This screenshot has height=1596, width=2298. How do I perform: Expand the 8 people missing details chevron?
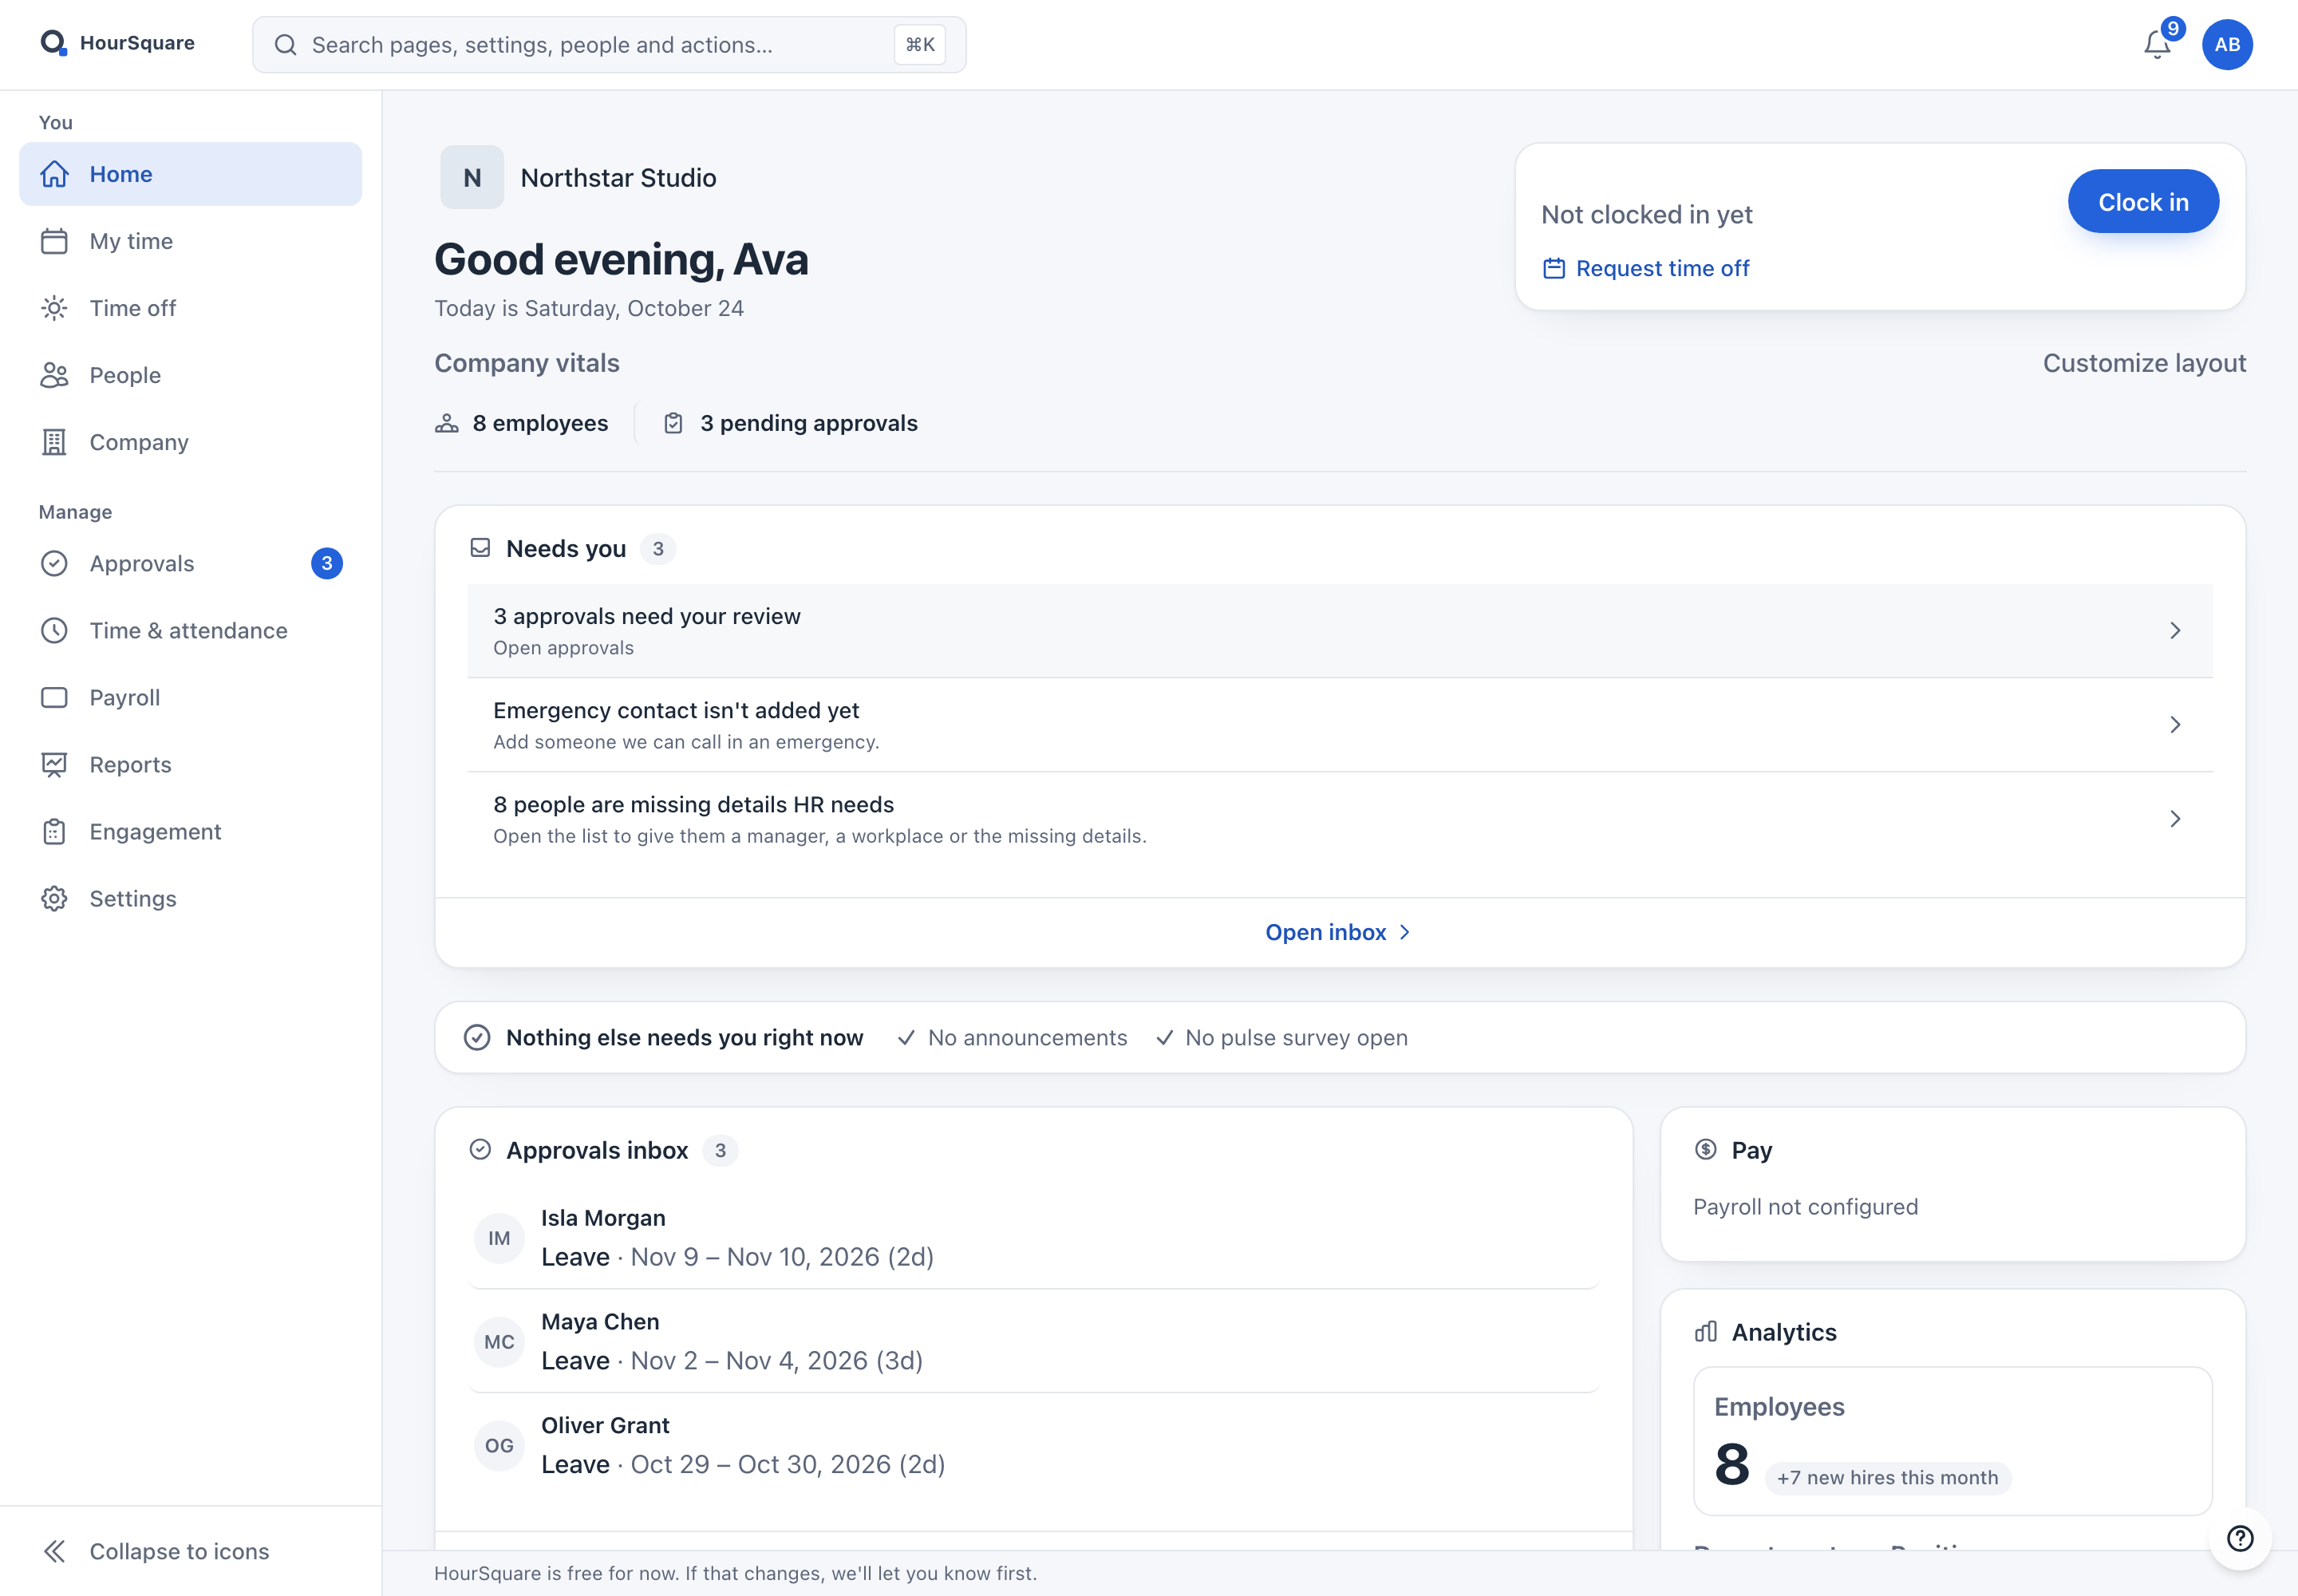2175,818
